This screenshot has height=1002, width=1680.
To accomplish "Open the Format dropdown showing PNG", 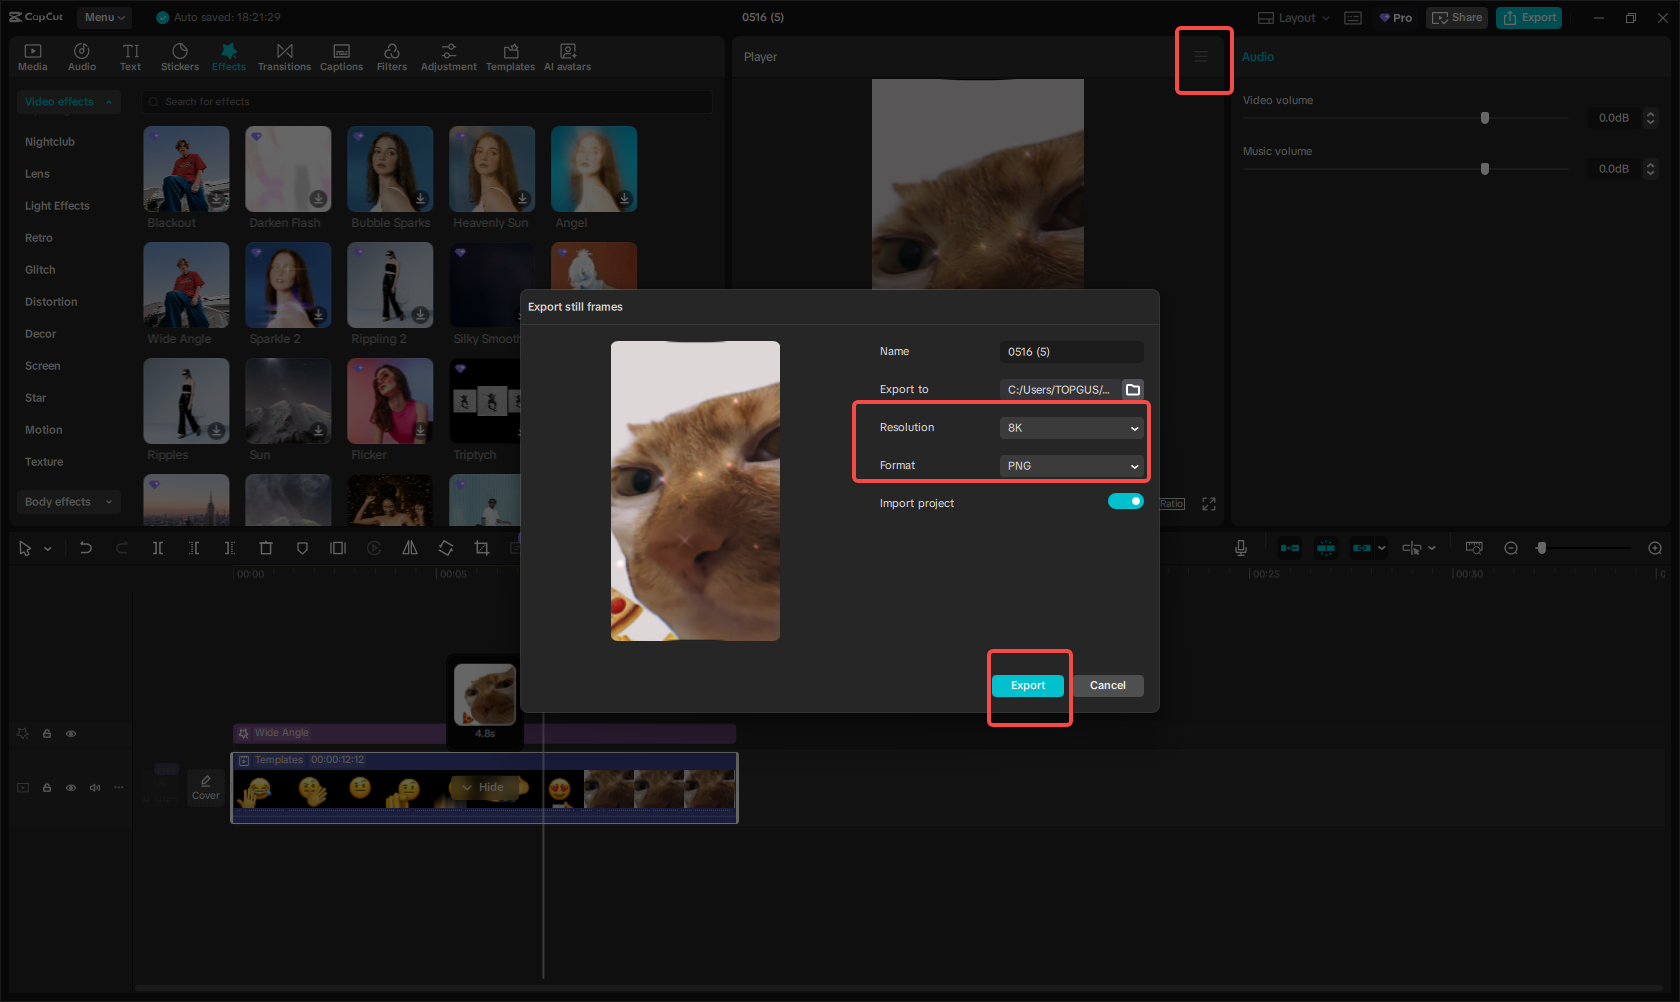I will click(1070, 466).
